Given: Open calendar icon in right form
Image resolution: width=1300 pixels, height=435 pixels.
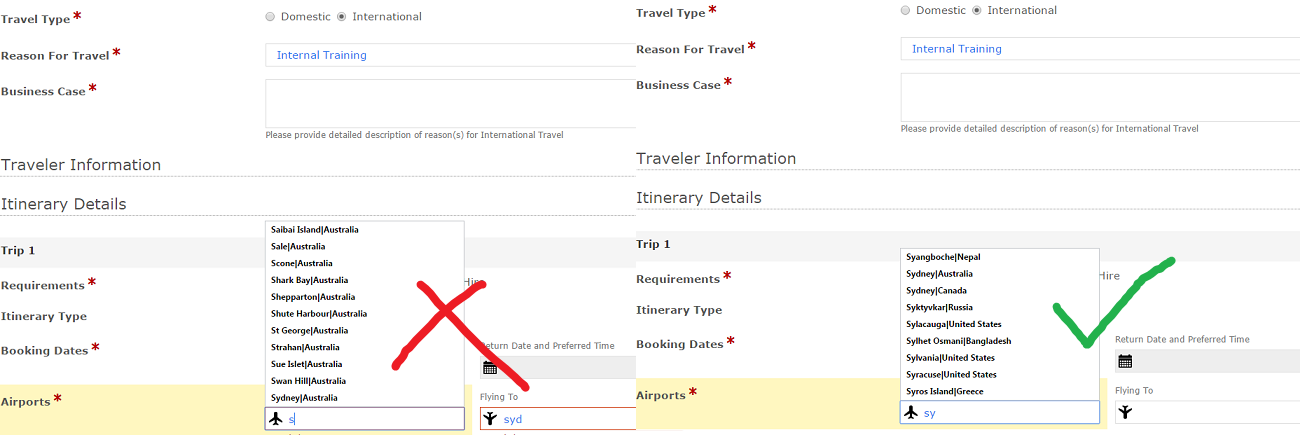Looking at the screenshot, I should [1125, 361].
